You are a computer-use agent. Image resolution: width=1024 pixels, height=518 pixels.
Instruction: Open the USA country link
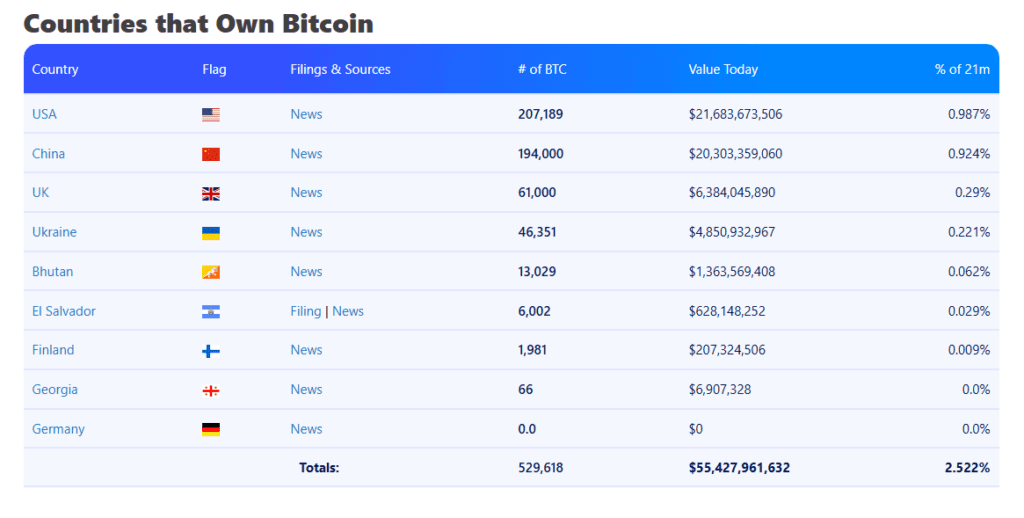point(44,114)
